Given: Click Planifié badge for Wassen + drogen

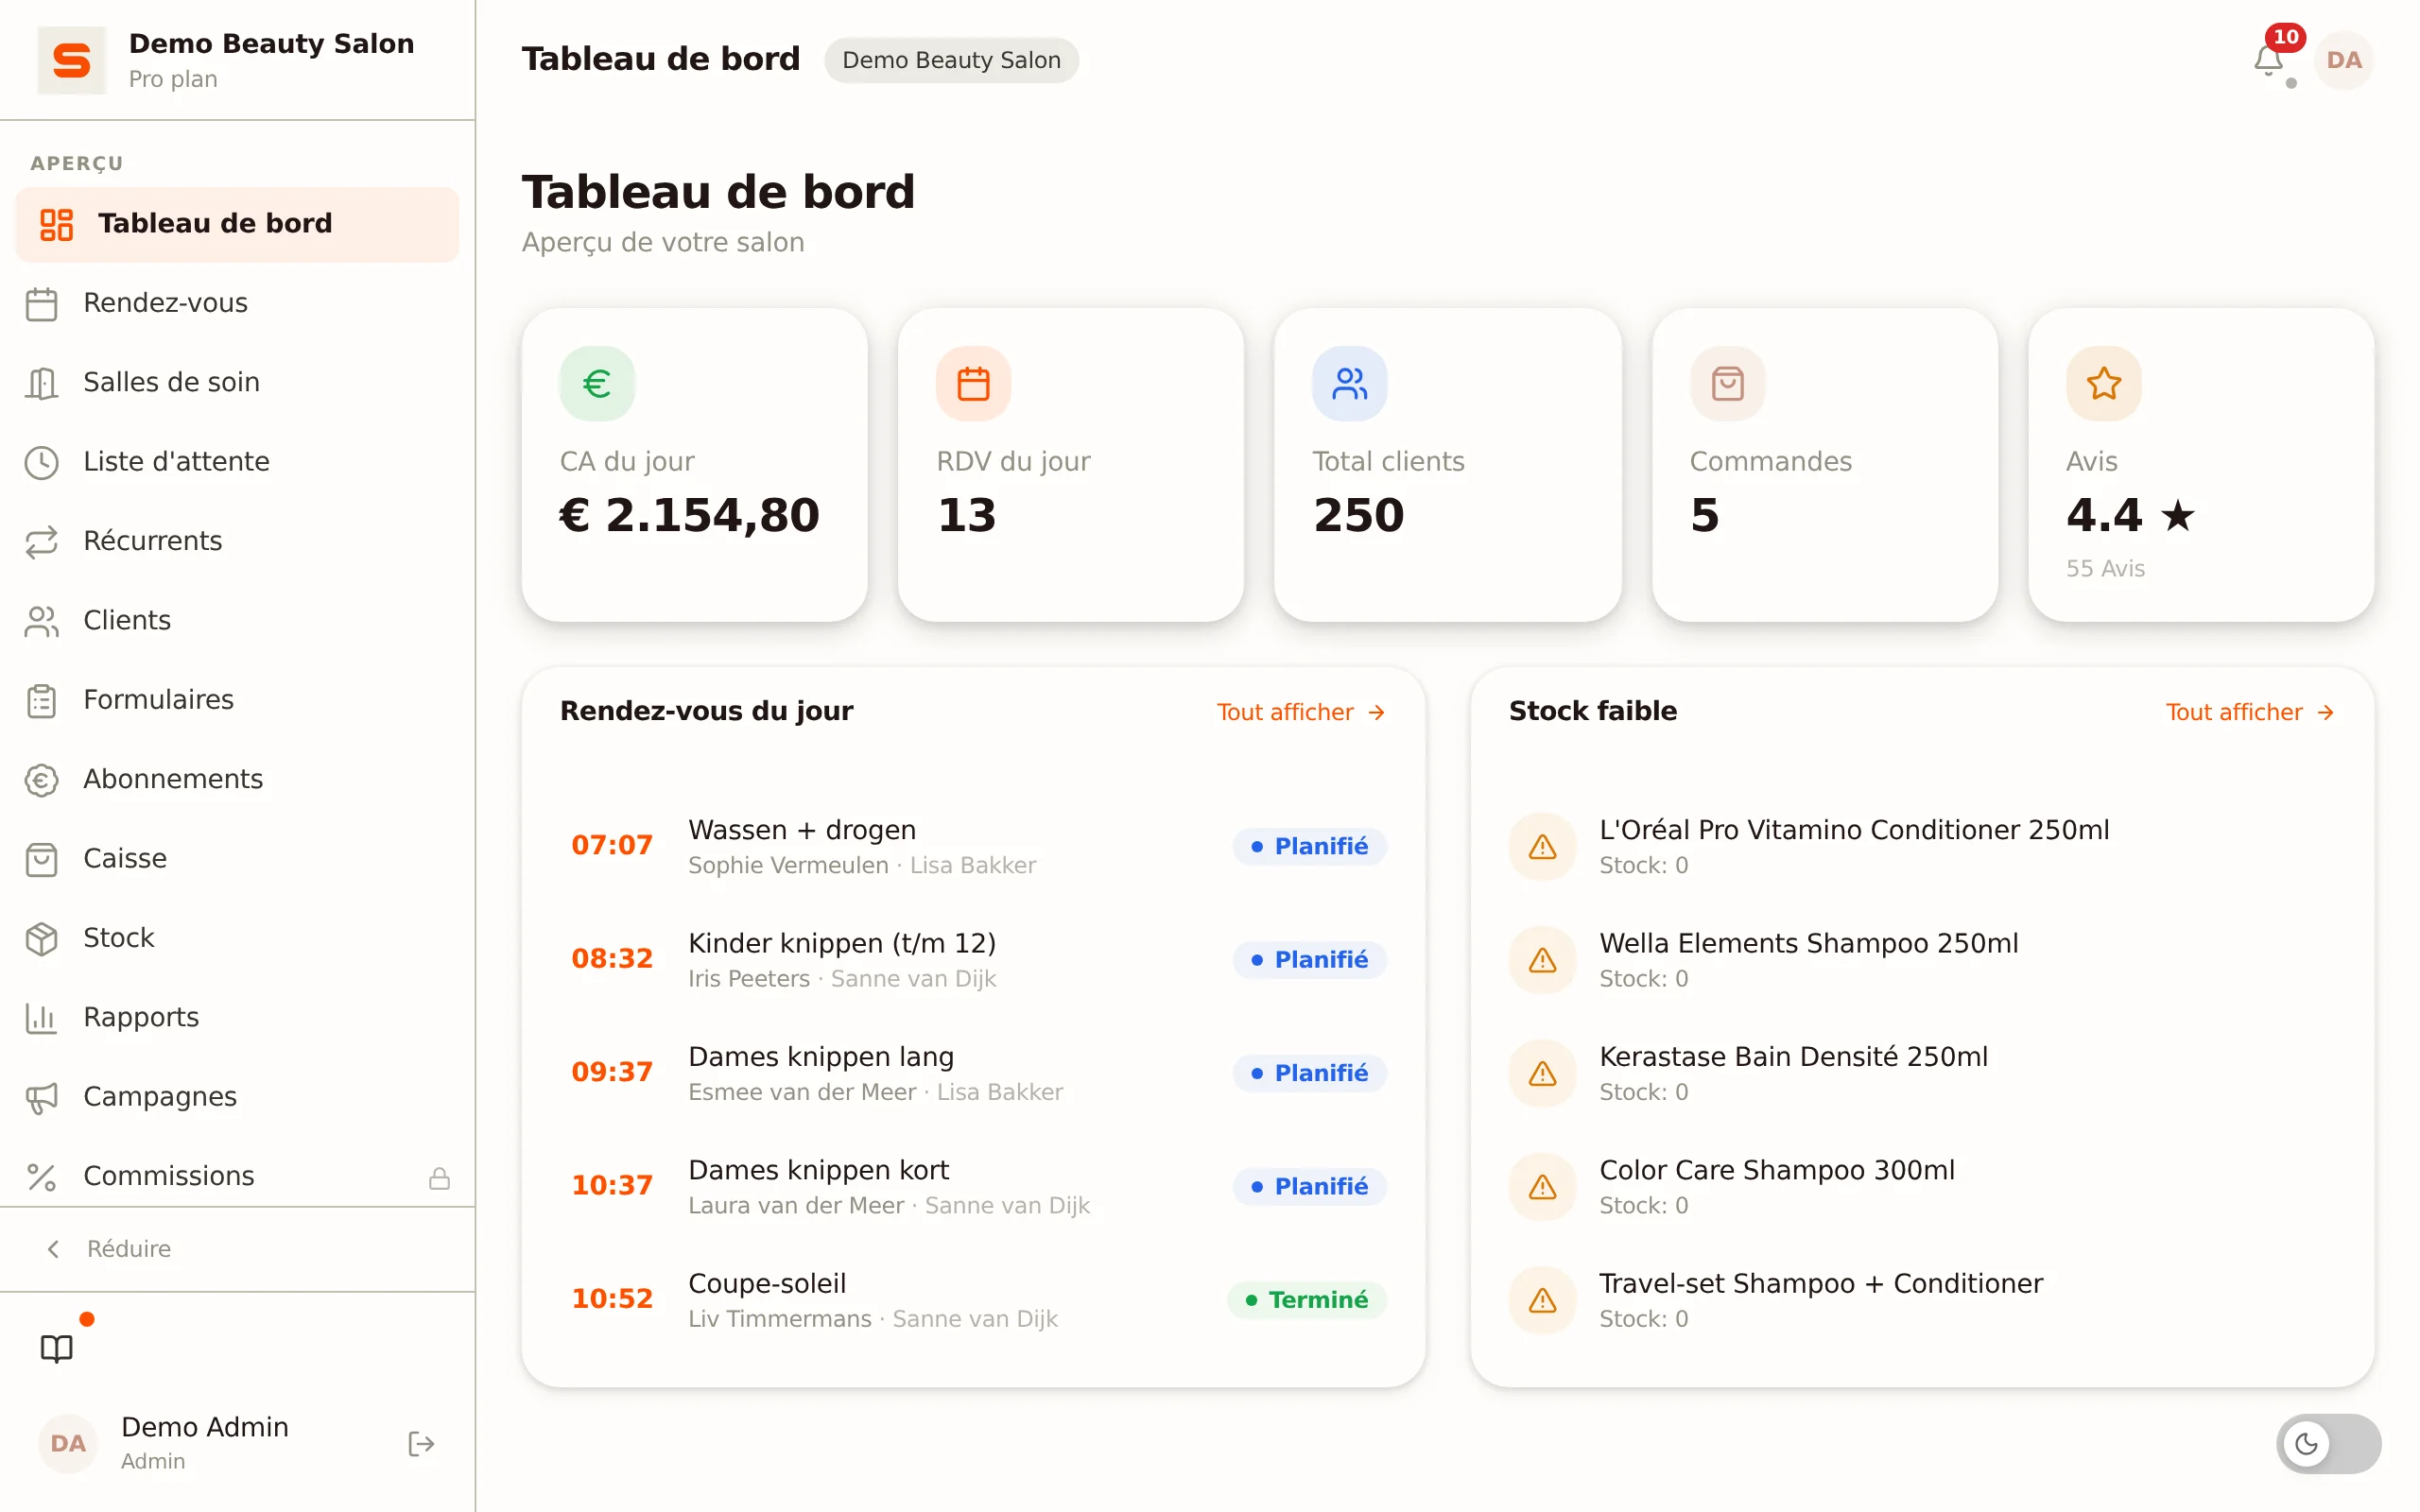Looking at the screenshot, I should pos(1310,846).
